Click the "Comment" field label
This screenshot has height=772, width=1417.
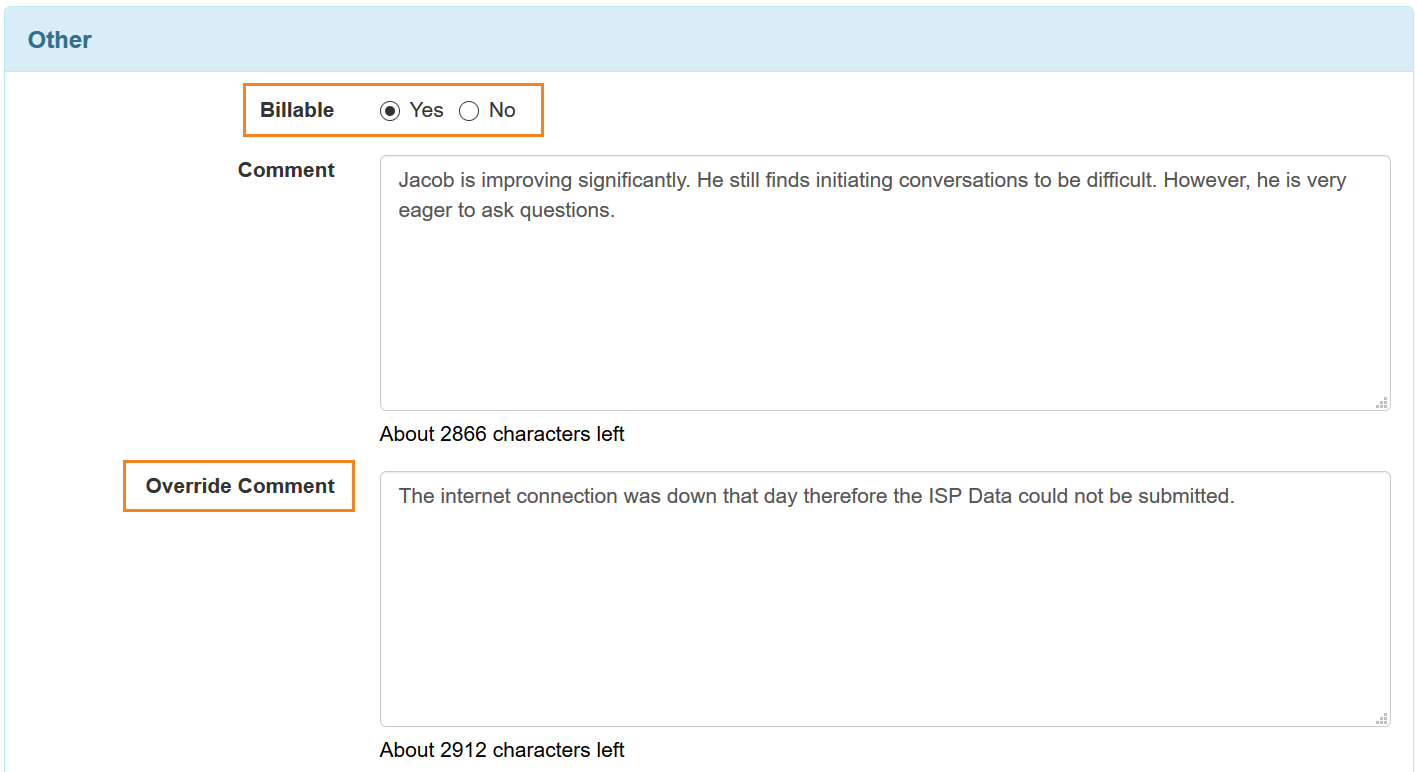tap(286, 170)
